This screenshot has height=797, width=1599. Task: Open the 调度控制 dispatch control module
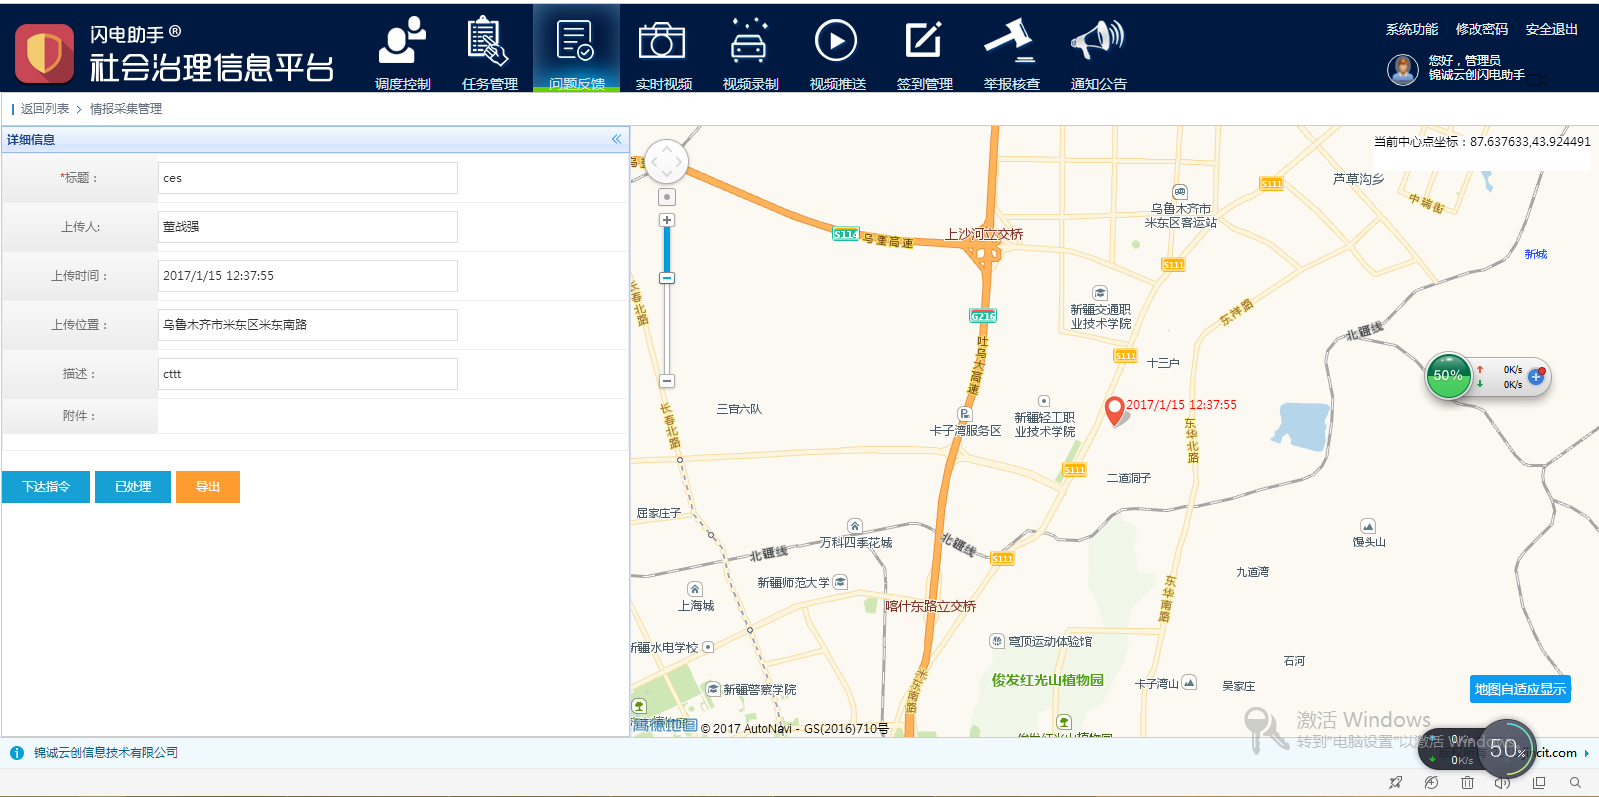[402, 52]
